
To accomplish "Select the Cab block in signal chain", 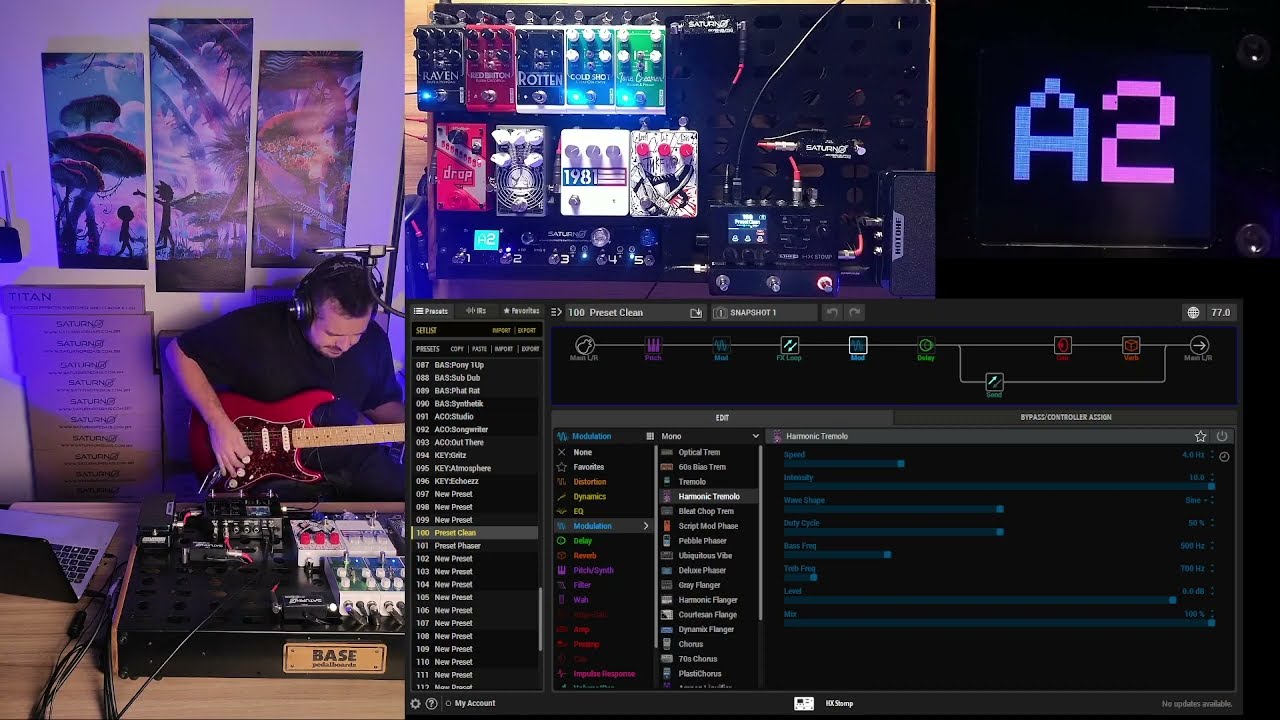I will (1062, 346).
